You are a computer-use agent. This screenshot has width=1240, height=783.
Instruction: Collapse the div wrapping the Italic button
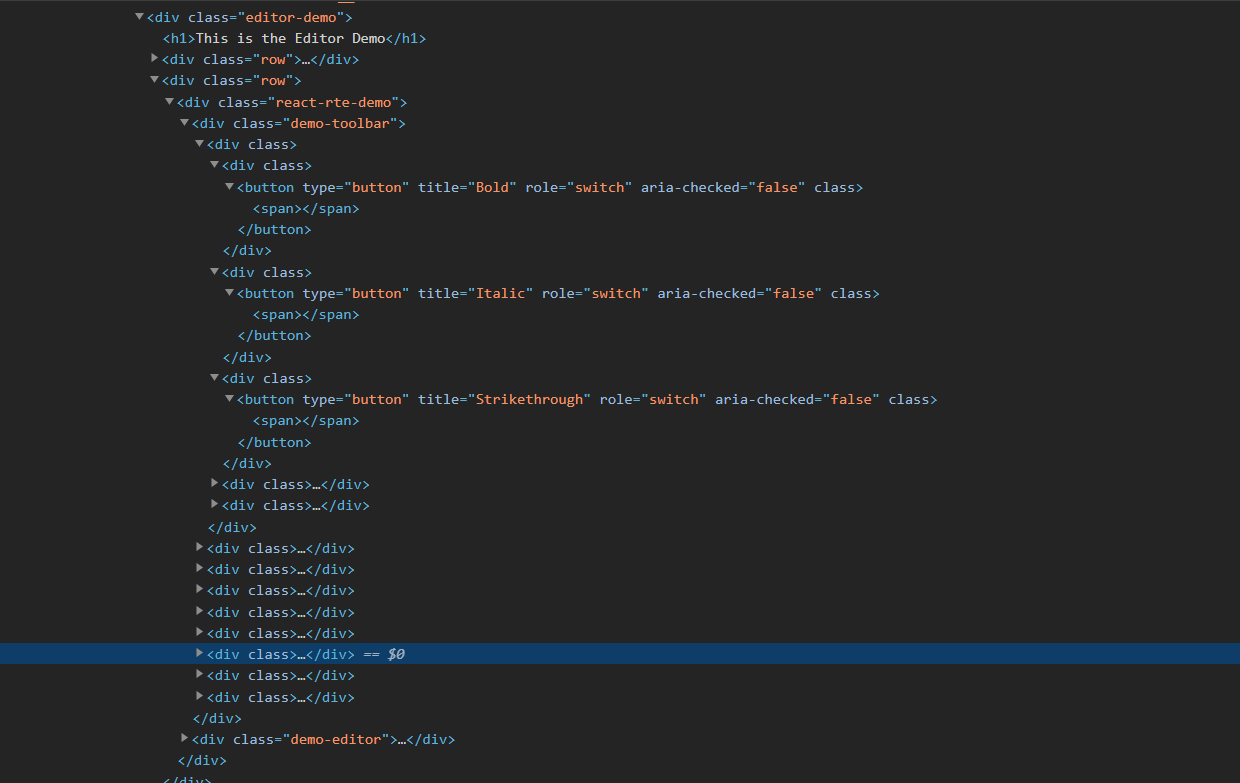click(x=215, y=272)
